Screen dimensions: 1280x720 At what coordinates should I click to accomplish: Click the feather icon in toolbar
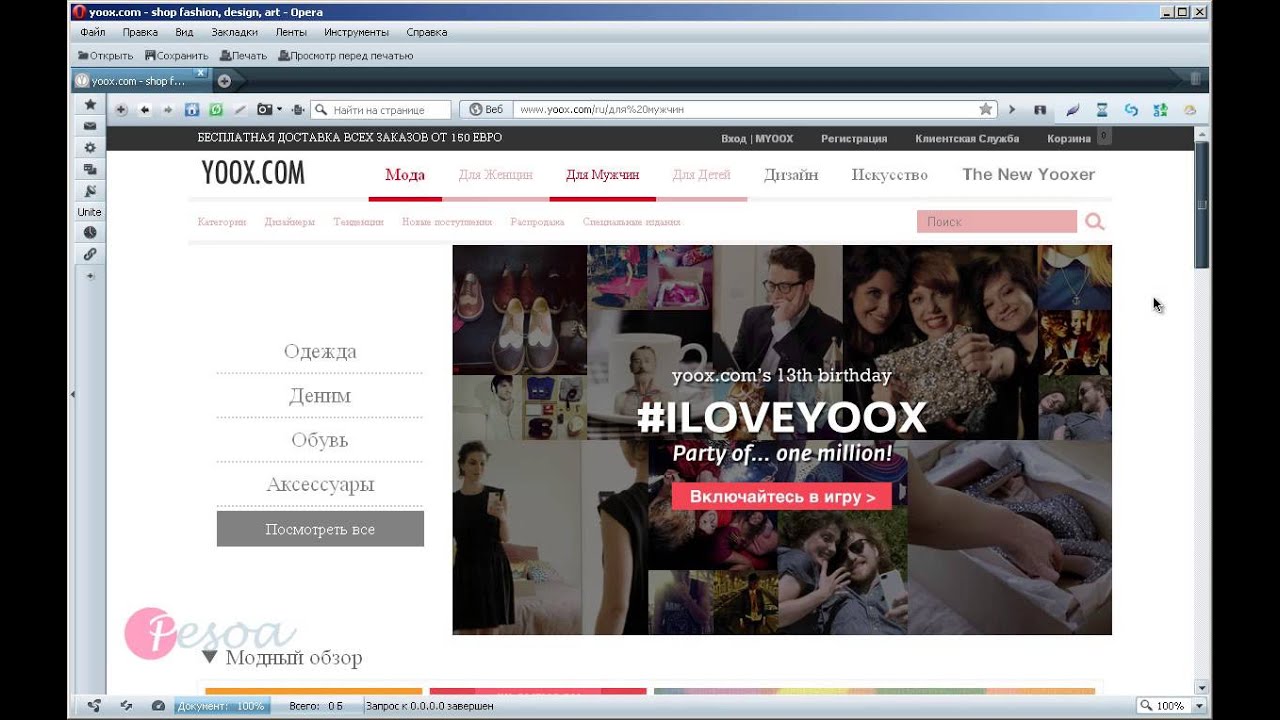[x=1073, y=110]
